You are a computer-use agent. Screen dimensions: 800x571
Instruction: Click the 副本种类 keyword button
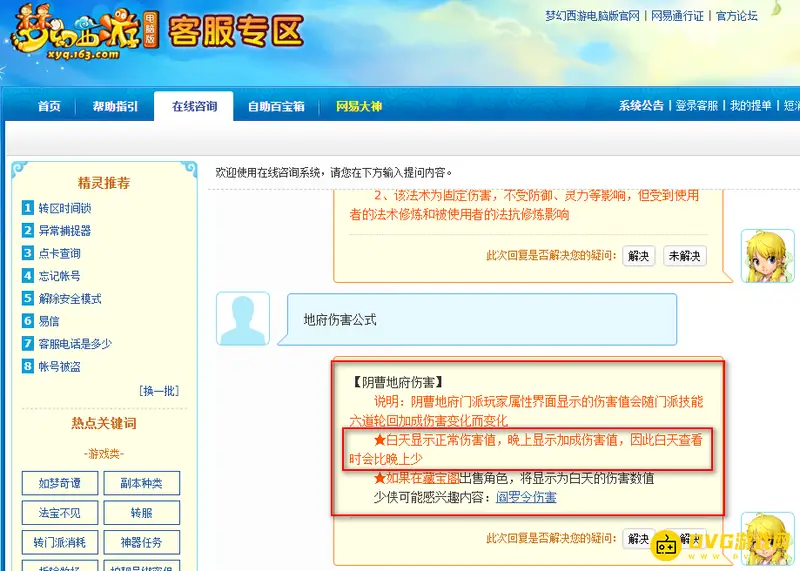[141, 483]
